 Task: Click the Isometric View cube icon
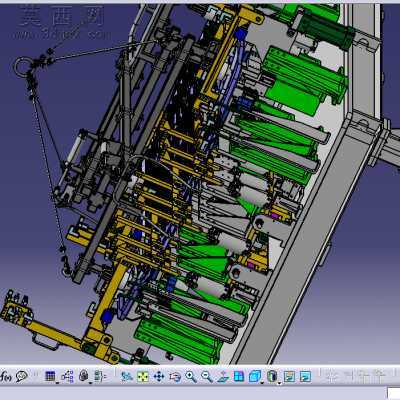(x=255, y=376)
